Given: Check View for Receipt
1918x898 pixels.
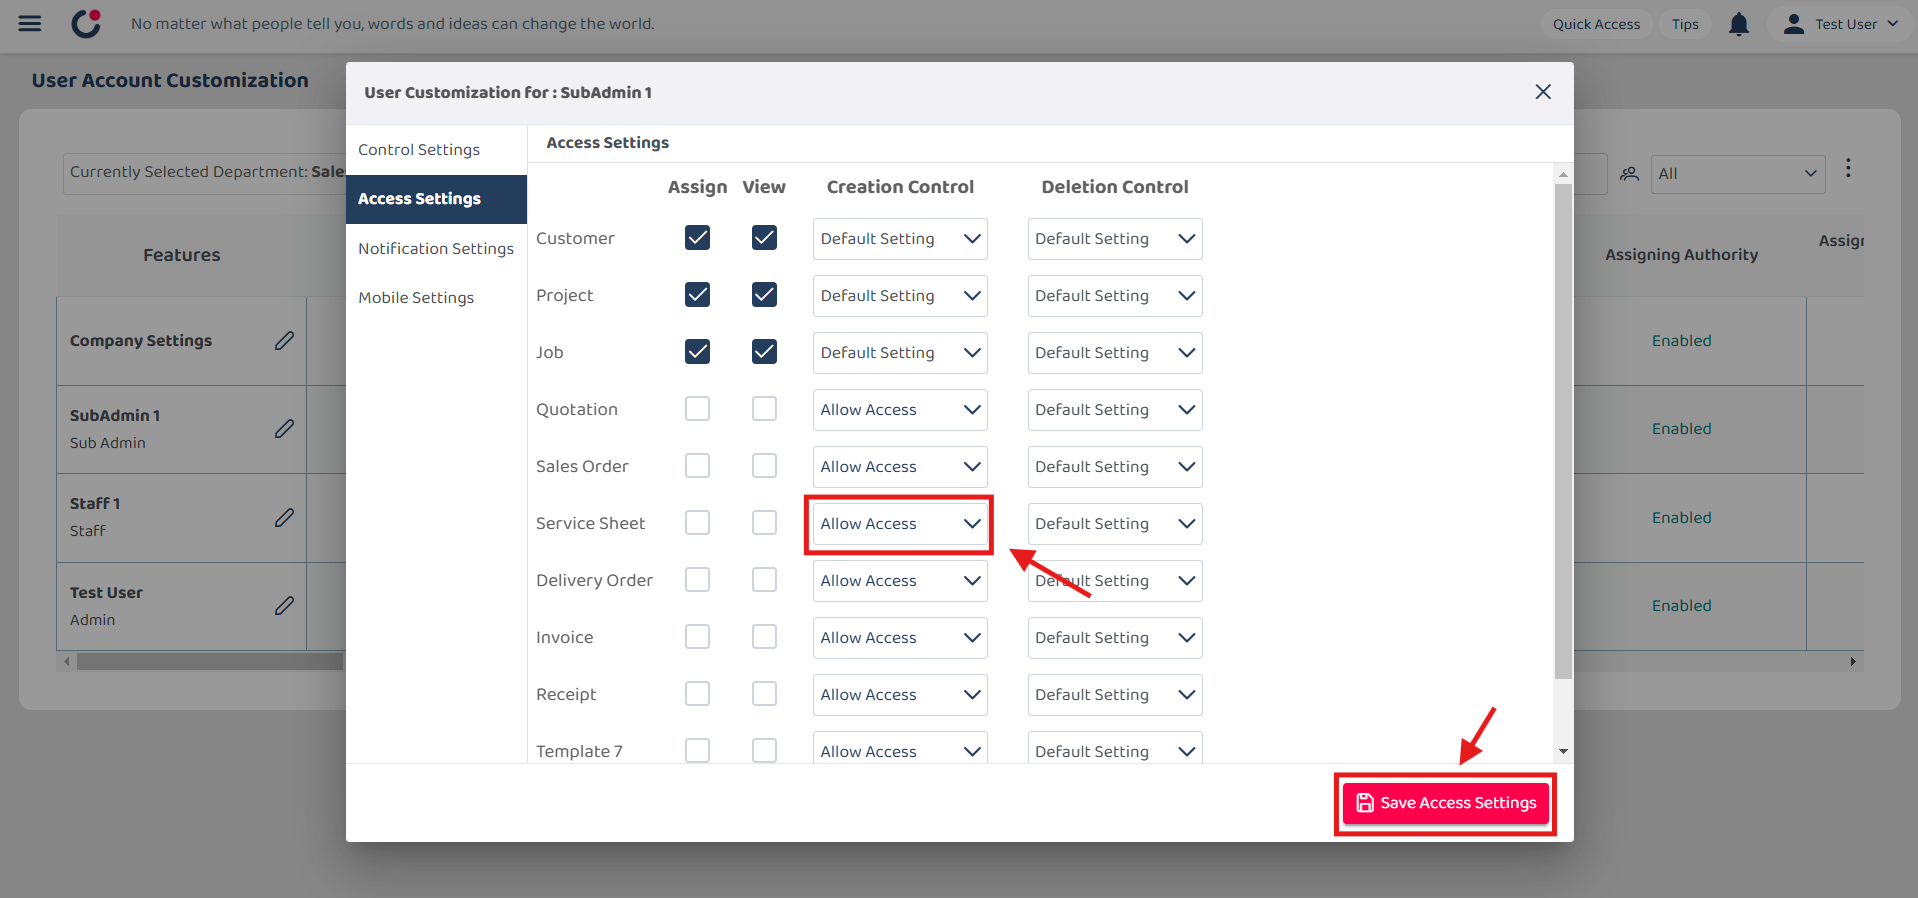Looking at the screenshot, I should [x=764, y=694].
